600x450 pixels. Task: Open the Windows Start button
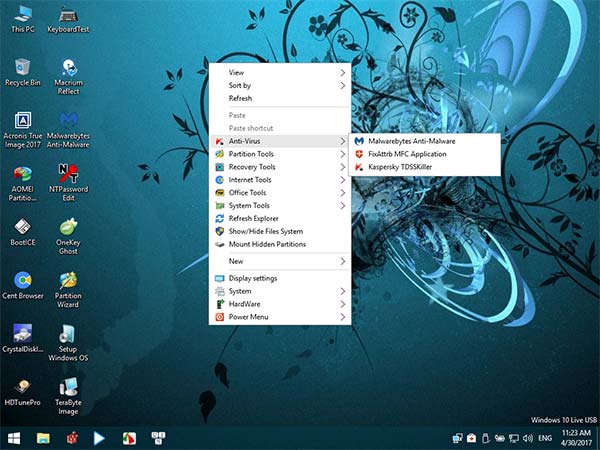pyautogui.click(x=14, y=438)
